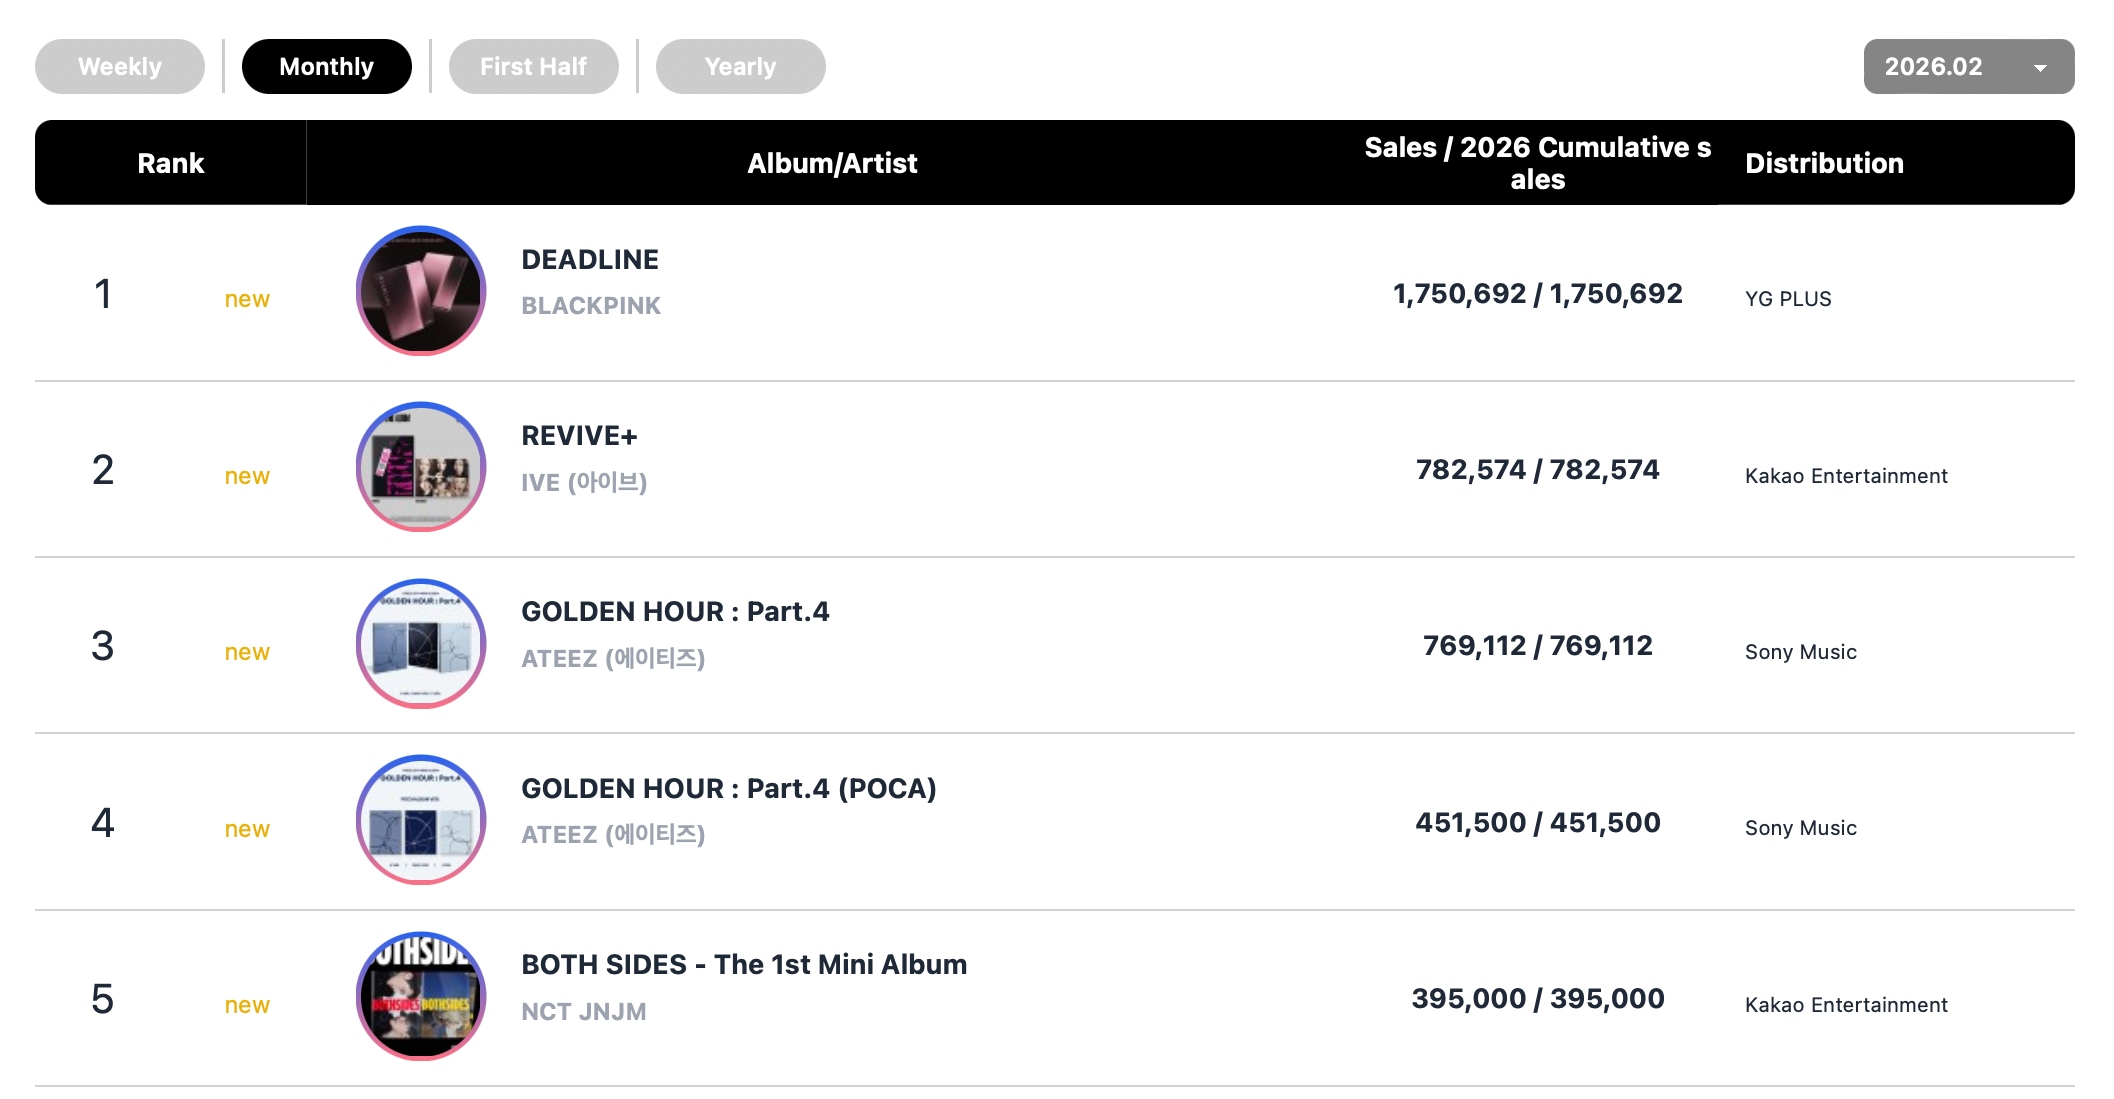Click the Distribution column header
This screenshot has width=2114, height=1099.
[x=1824, y=163]
